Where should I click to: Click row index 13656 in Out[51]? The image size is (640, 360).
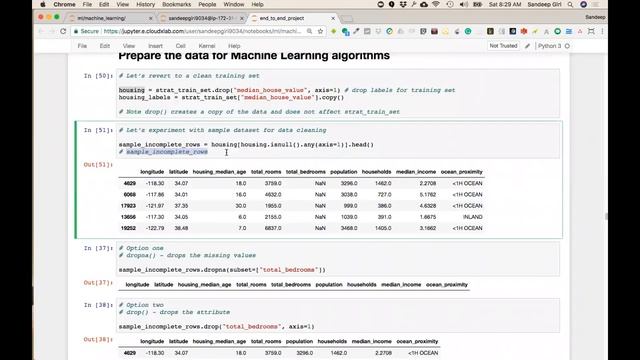[128, 217]
